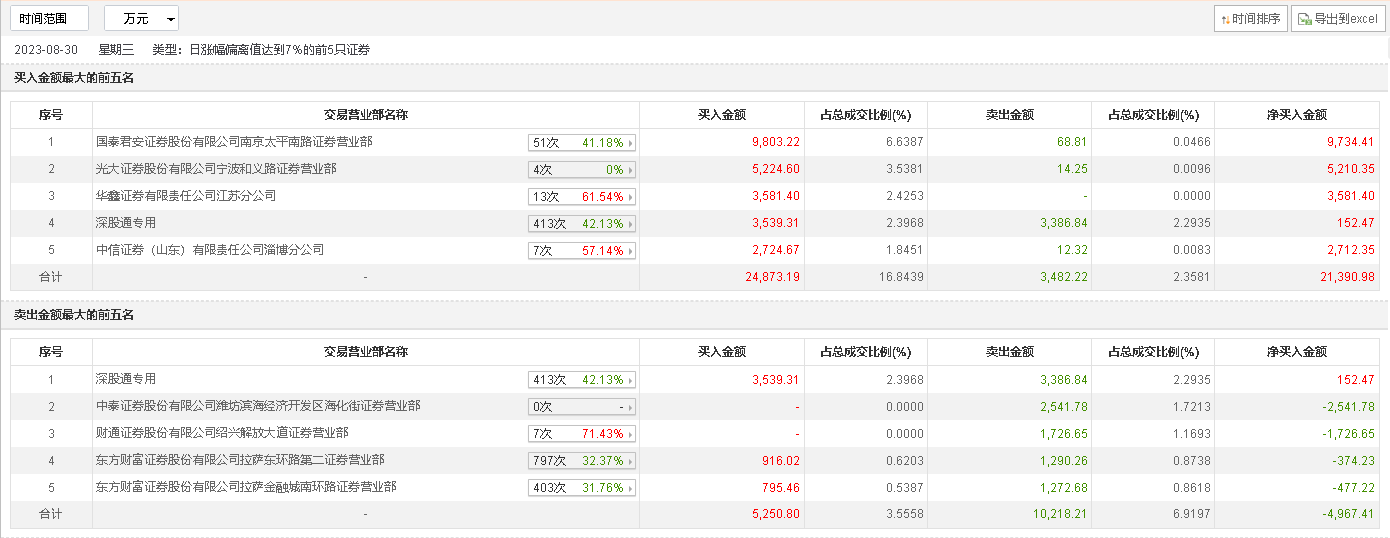This screenshot has width=1390, height=538.
Task: Open 中泰证券潍坊滨海营业部 link
Action: pos(258,406)
